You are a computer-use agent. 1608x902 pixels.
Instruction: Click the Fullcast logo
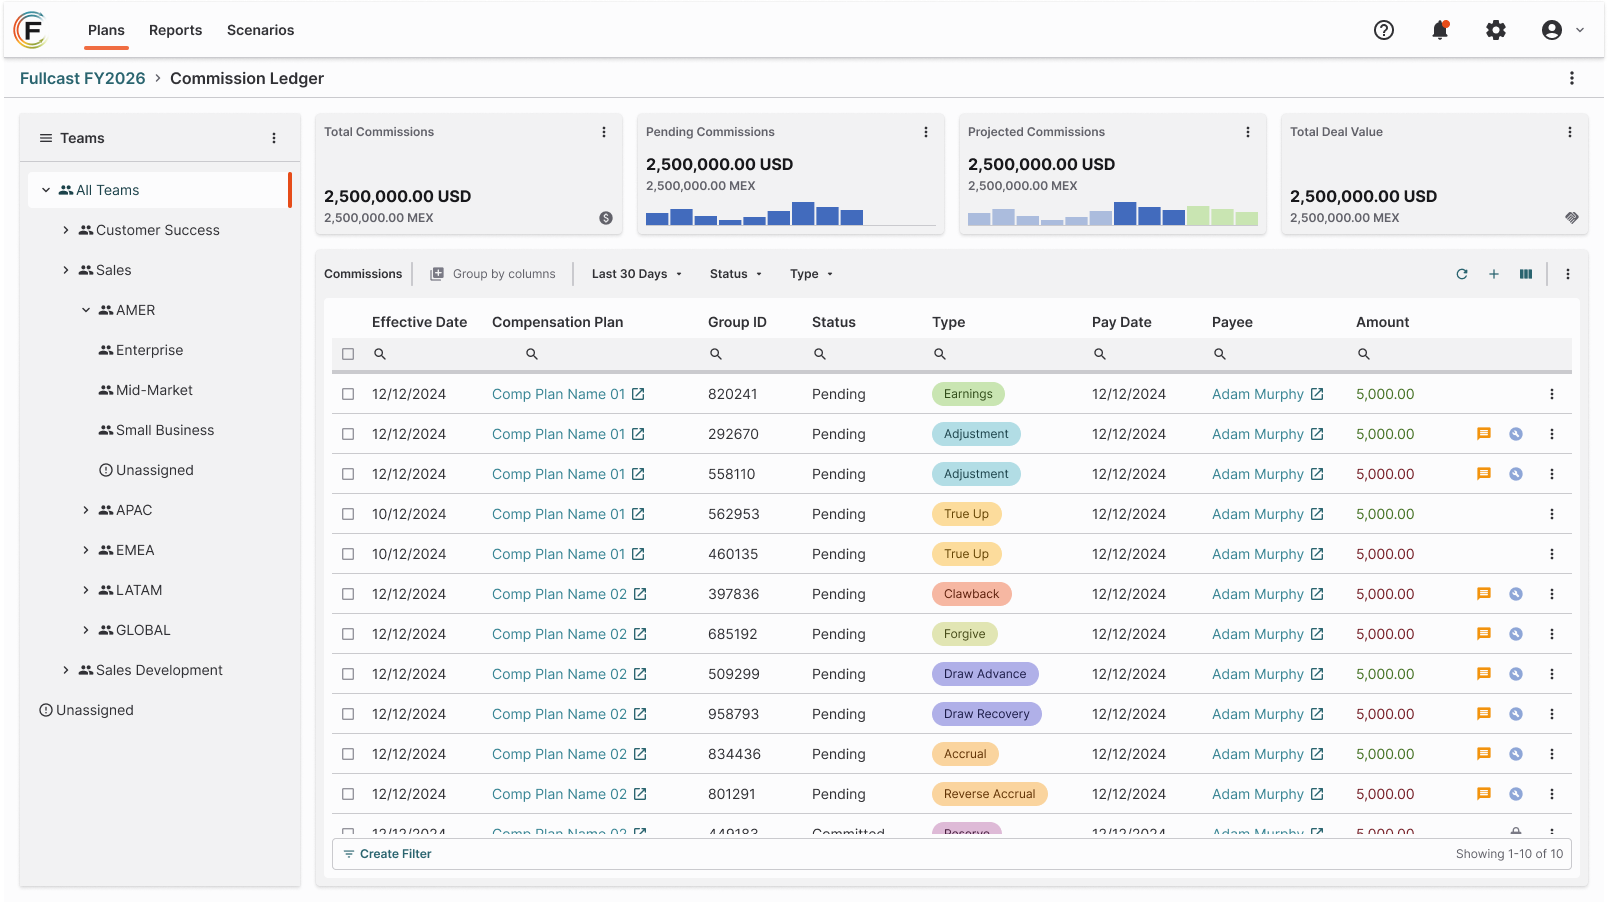click(x=30, y=30)
